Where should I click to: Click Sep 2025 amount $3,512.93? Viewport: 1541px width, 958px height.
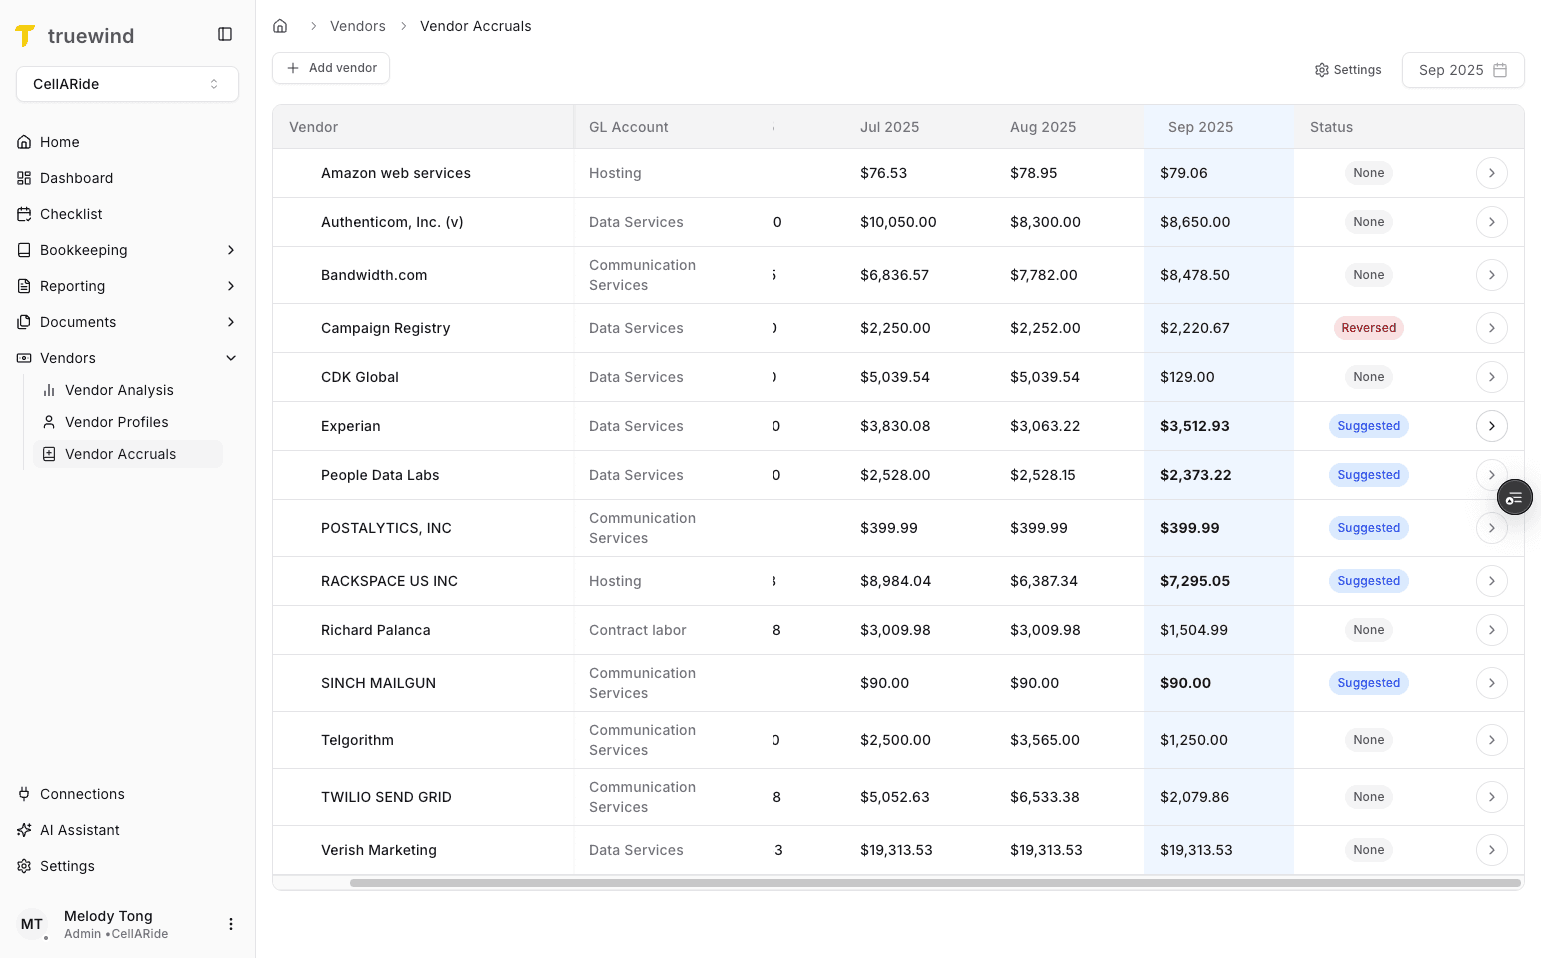point(1195,426)
